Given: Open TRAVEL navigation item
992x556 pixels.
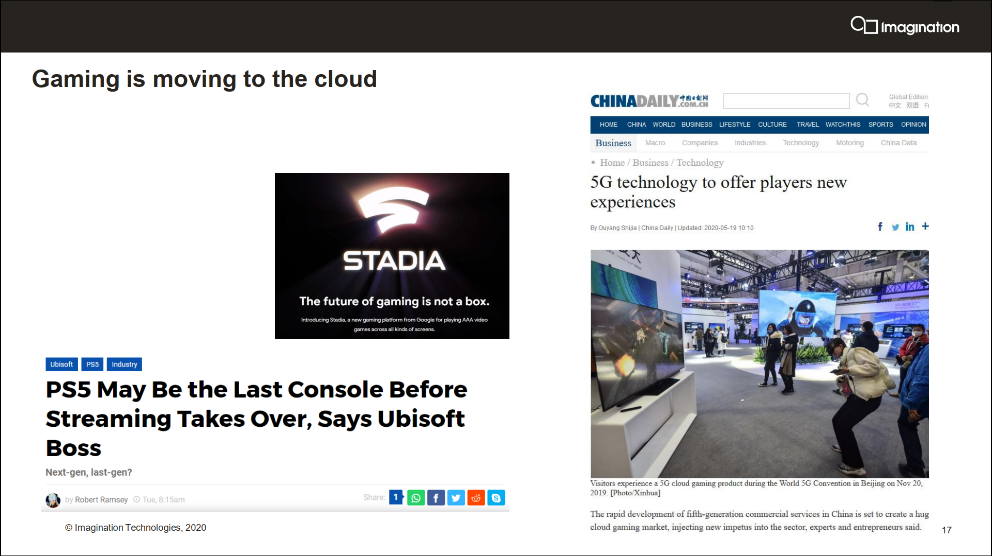Looking at the screenshot, I should pos(807,125).
